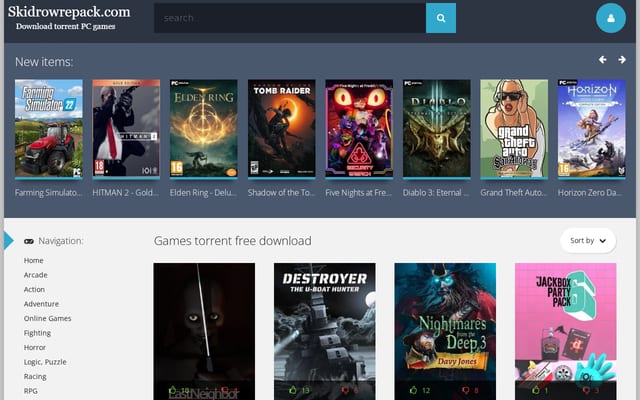Click the 'HITMAN 2 - Gold...' title text
This screenshot has width=640, height=400.
tap(126, 193)
